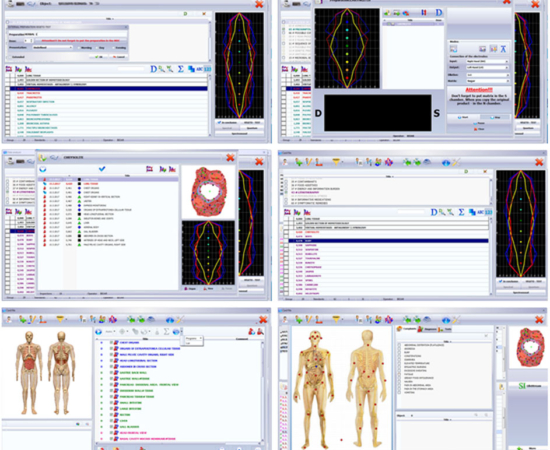Click the overlapping blue squares icon in top-left window

(x=191, y=69)
